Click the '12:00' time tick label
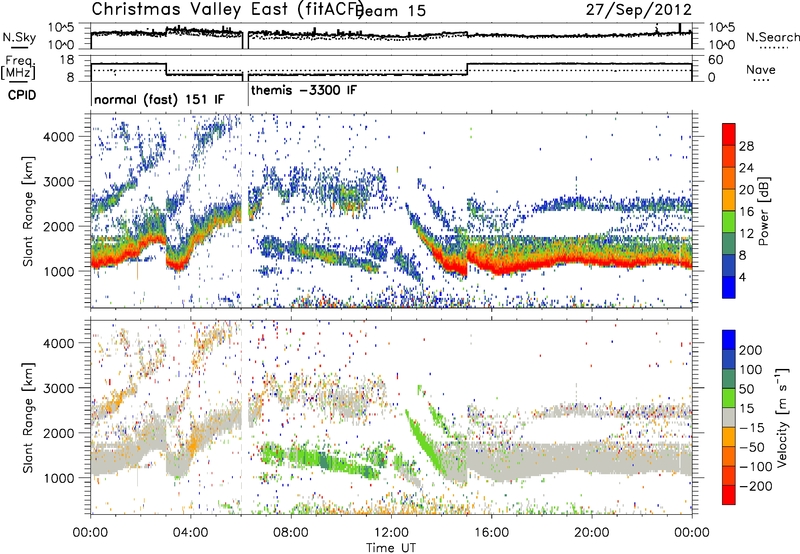 pyautogui.click(x=391, y=533)
